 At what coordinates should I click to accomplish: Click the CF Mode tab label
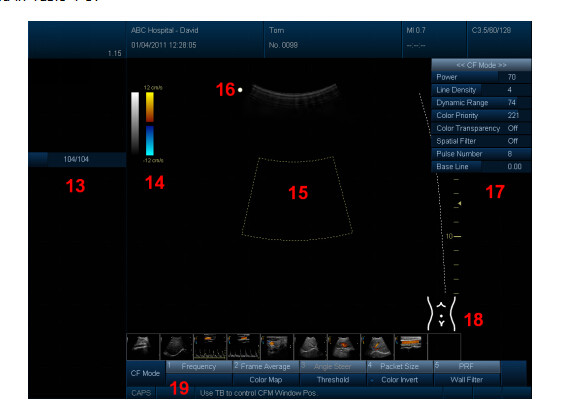click(145, 373)
